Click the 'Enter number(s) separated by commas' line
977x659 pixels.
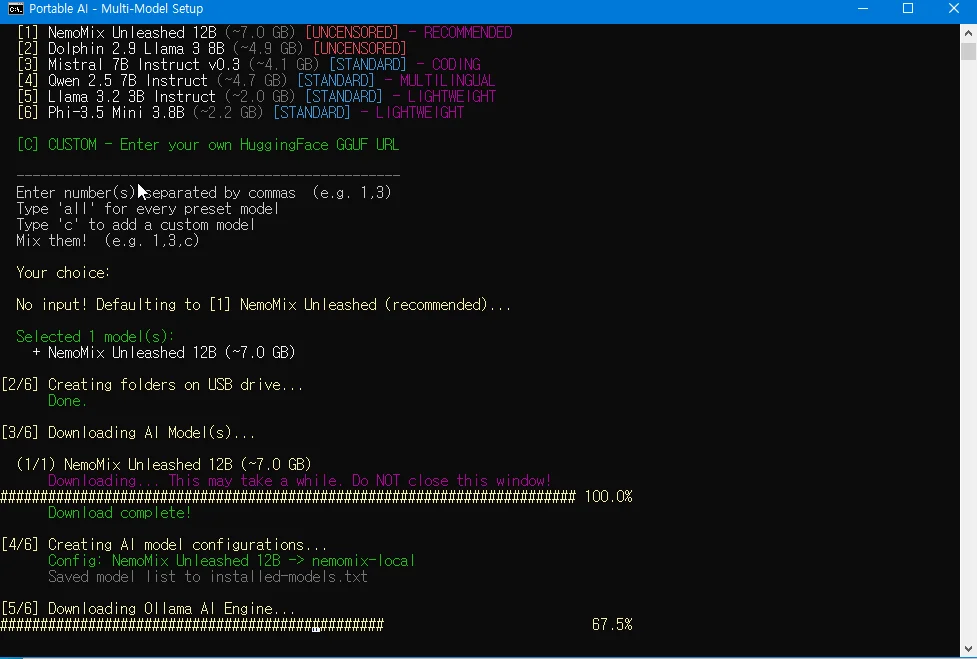[204, 192]
